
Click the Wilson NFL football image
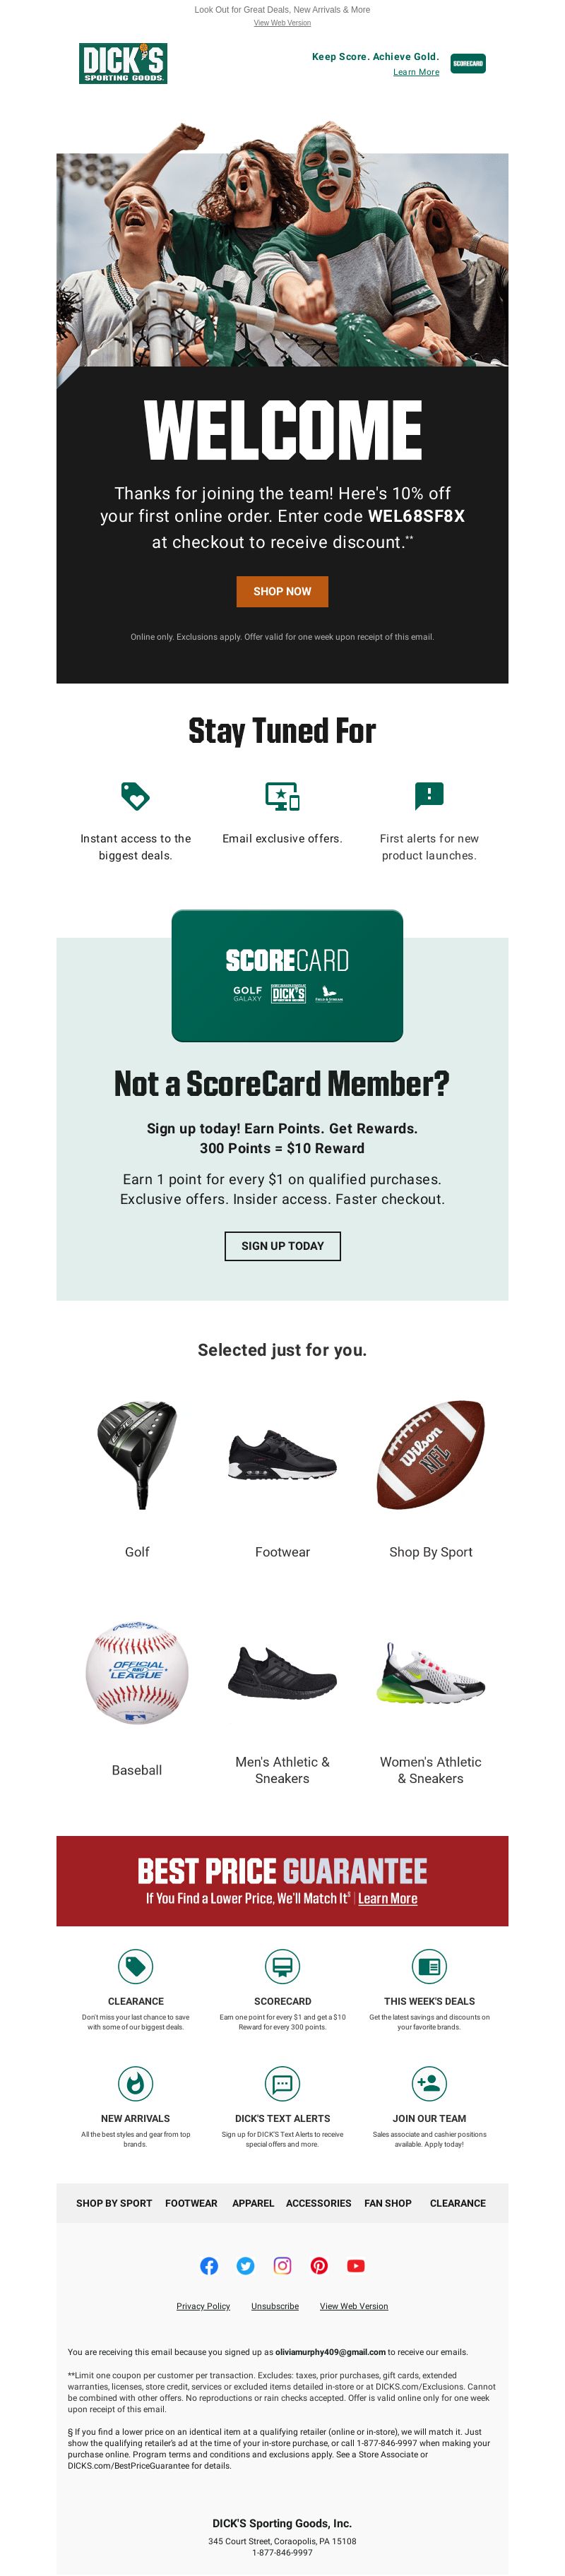pyautogui.click(x=430, y=1455)
